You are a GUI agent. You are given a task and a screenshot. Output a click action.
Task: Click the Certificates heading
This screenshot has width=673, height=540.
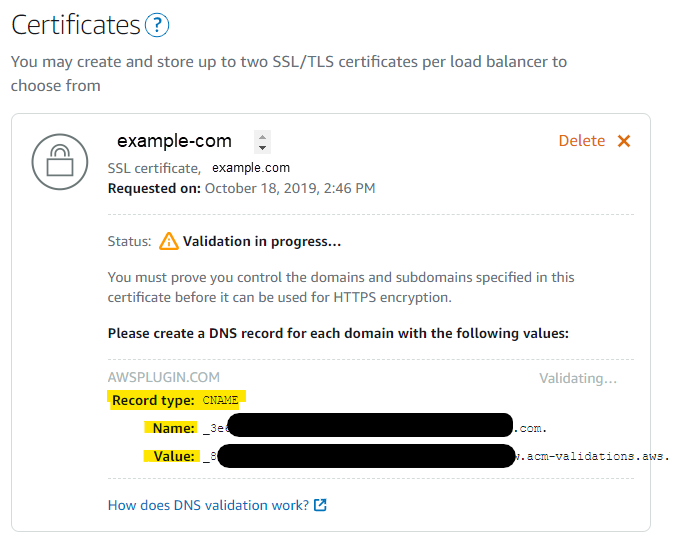(x=76, y=25)
